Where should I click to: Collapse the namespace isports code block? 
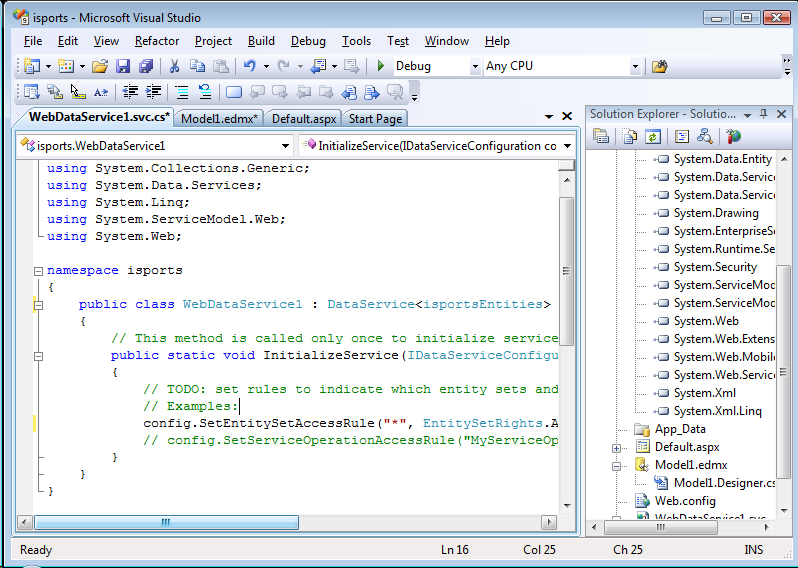[38, 271]
